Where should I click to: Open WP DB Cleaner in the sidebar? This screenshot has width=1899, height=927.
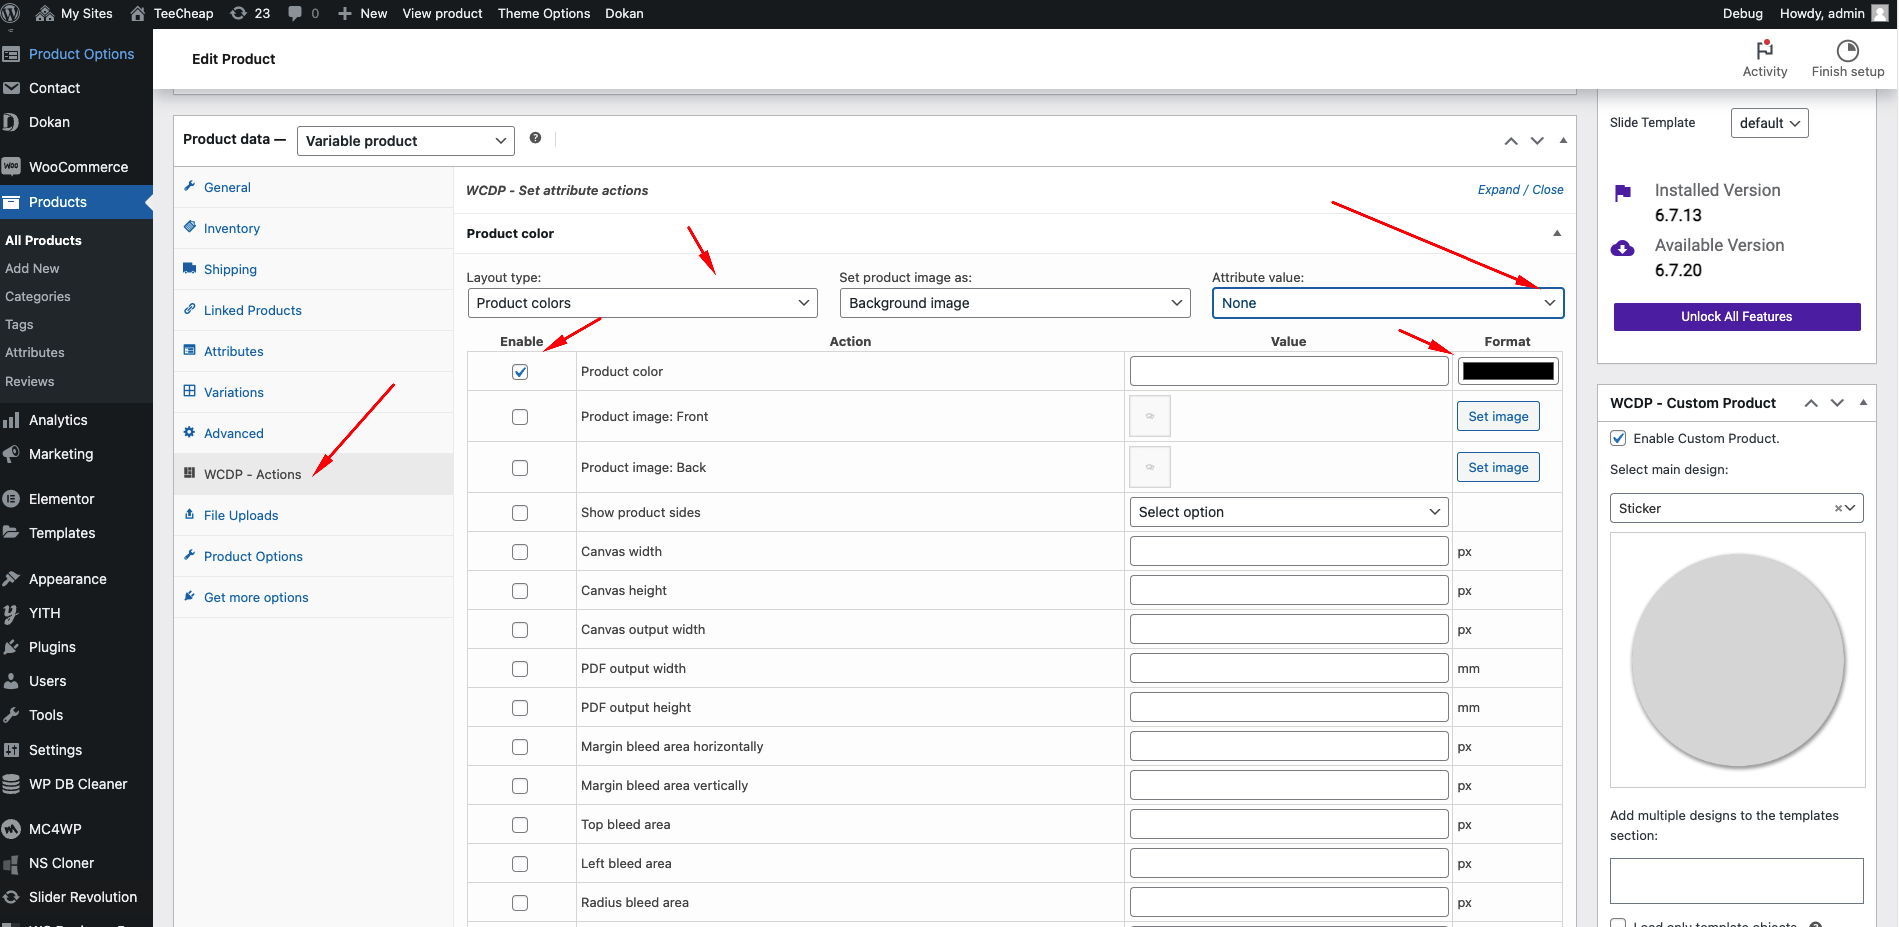pyautogui.click(x=76, y=784)
